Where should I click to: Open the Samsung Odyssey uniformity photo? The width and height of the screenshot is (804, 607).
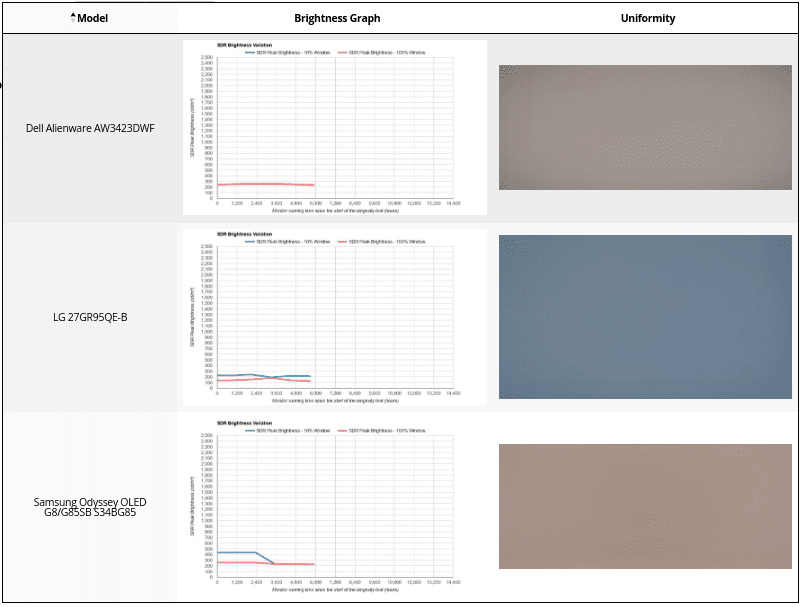pos(645,507)
